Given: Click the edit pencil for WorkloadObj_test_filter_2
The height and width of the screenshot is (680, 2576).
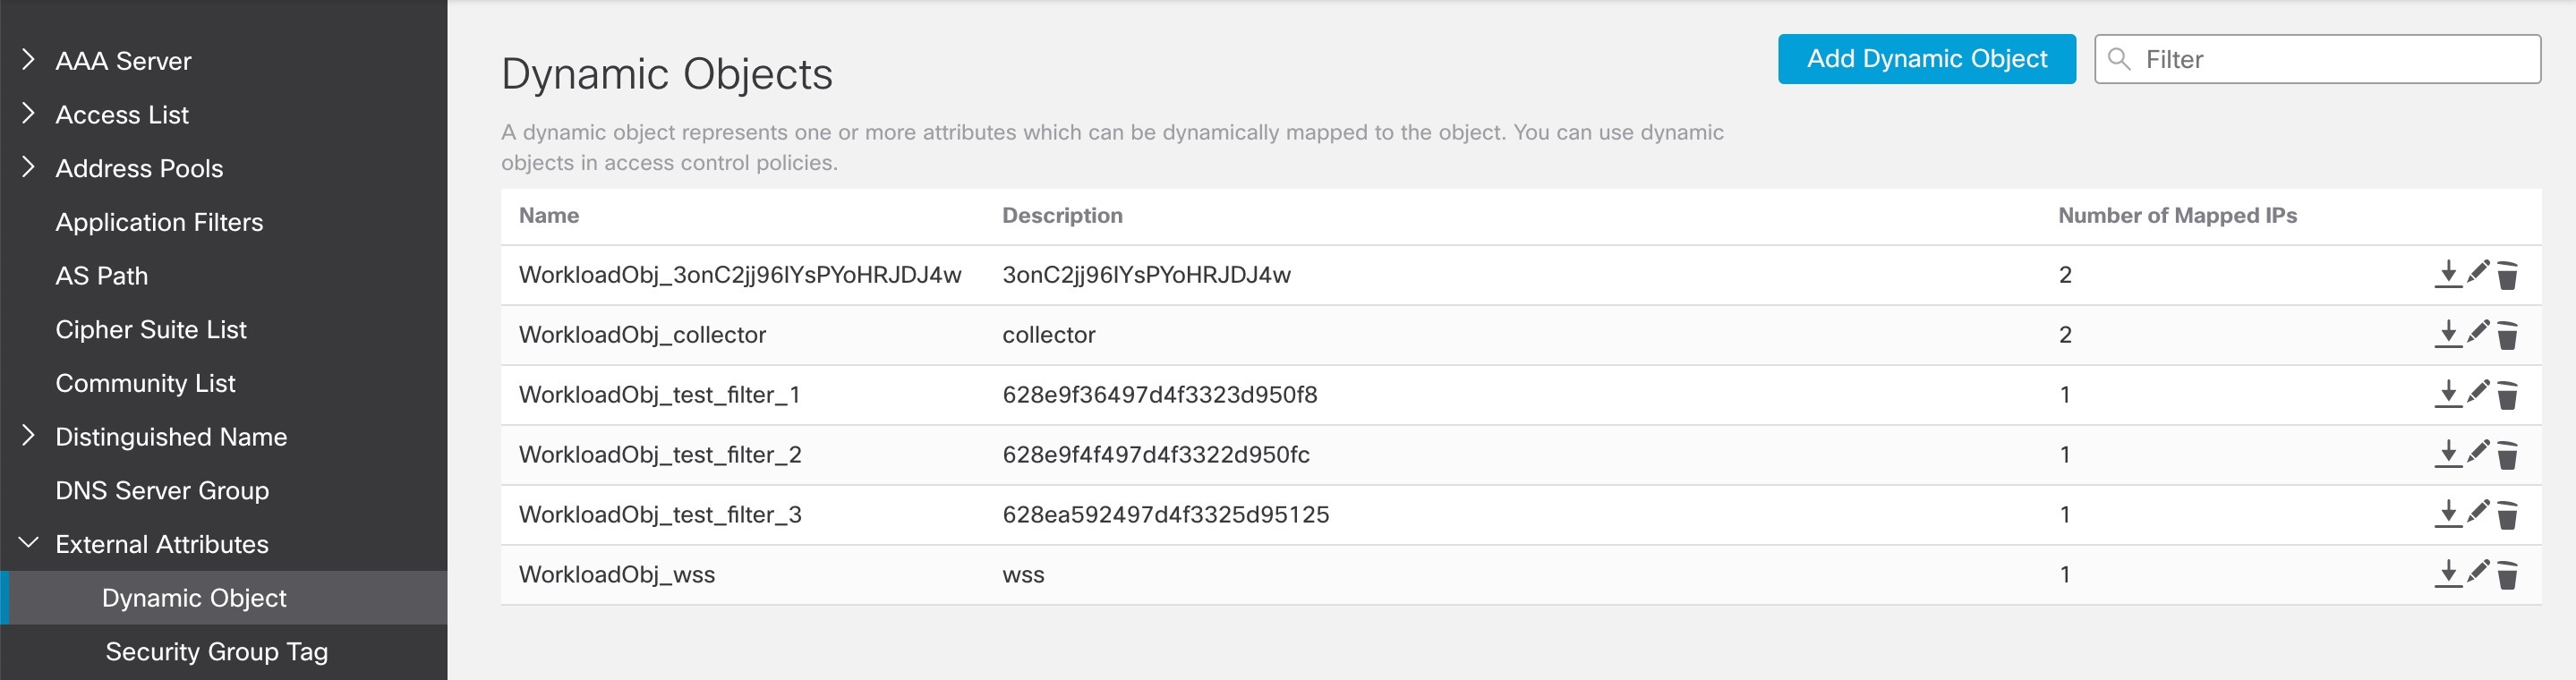Looking at the screenshot, I should point(2478,453).
